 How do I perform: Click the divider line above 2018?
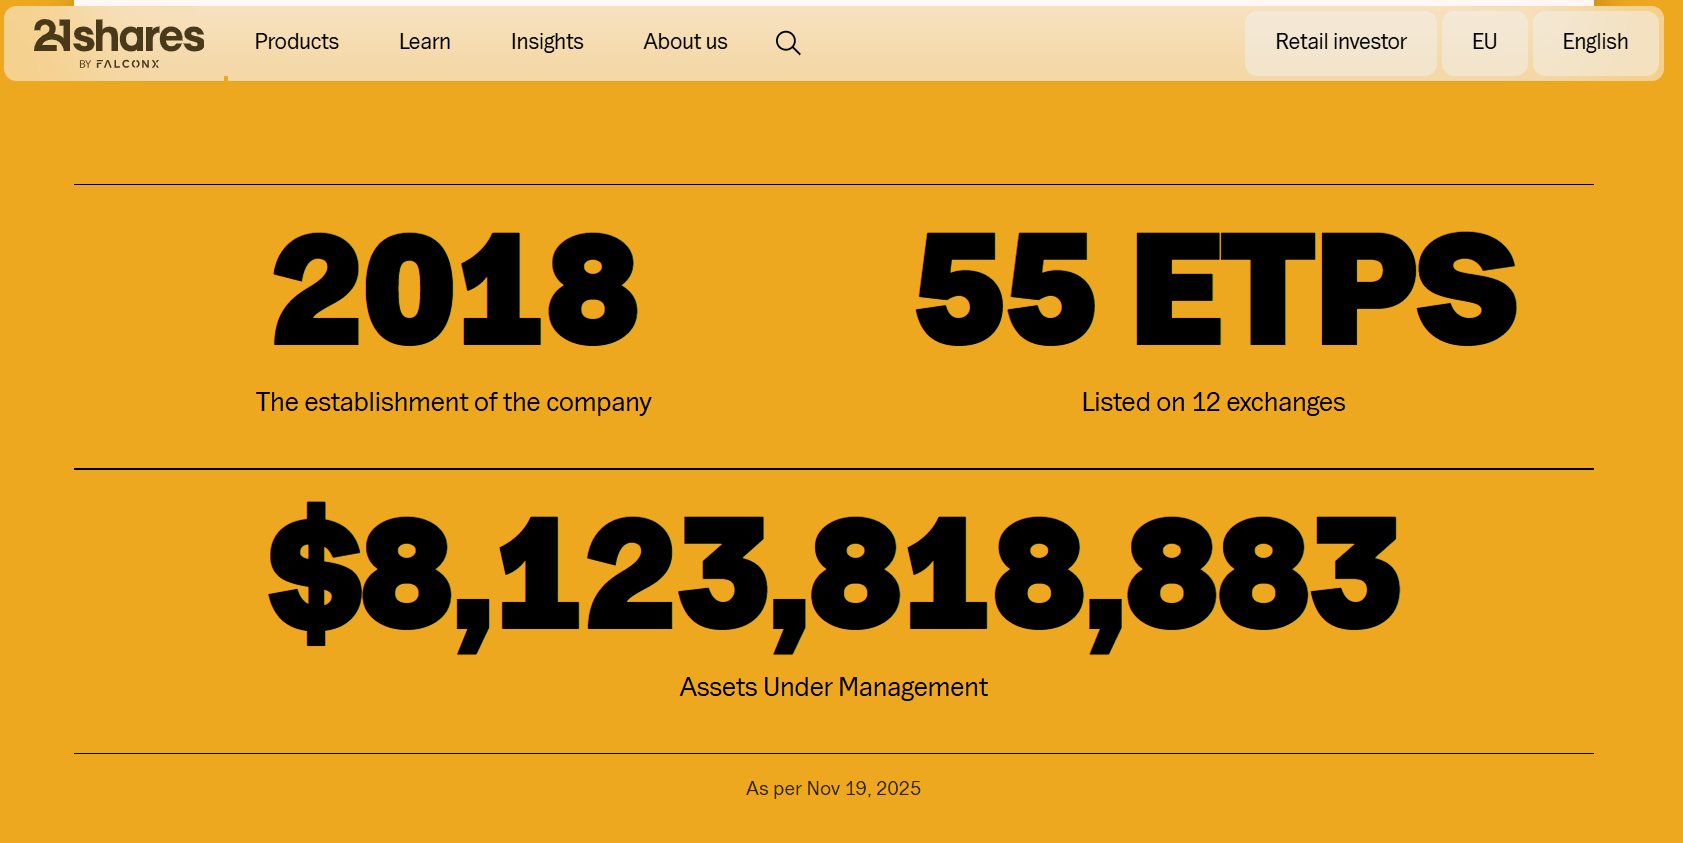(x=834, y=184)
